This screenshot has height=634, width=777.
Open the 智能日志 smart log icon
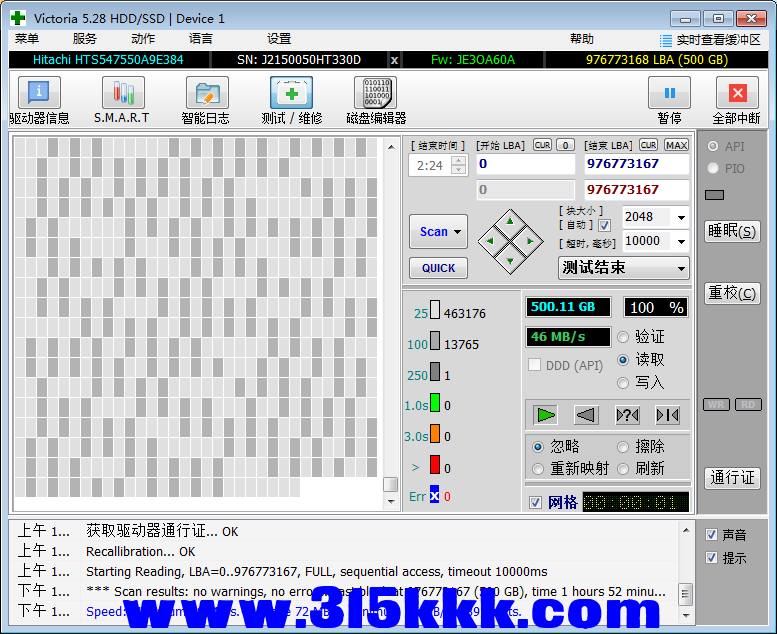point(207,93)
